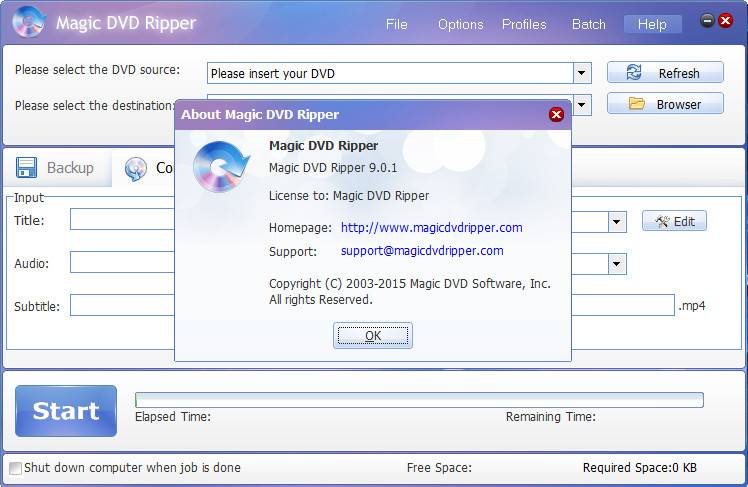Open the Batch menu

(588, 24)
